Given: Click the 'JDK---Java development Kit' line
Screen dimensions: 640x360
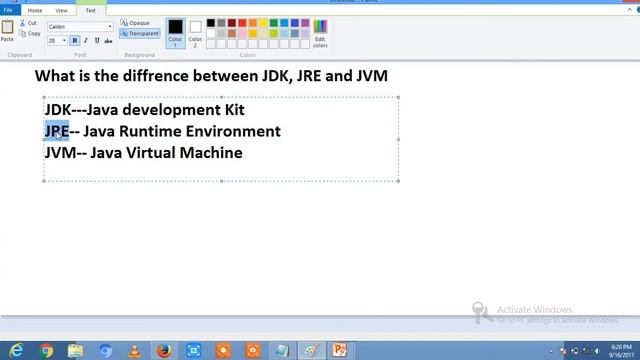Looking at the screenshot, I should [x=144, y=110].
